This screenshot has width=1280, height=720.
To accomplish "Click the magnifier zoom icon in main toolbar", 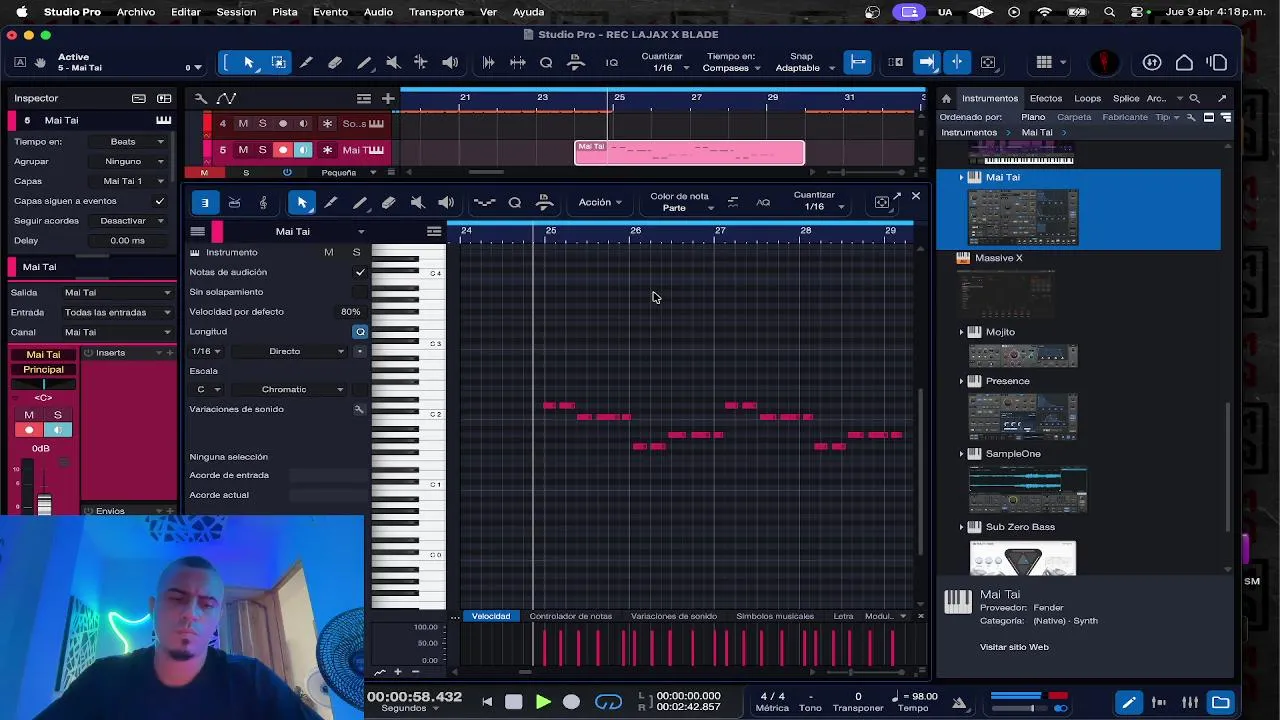I will point(546,62).
